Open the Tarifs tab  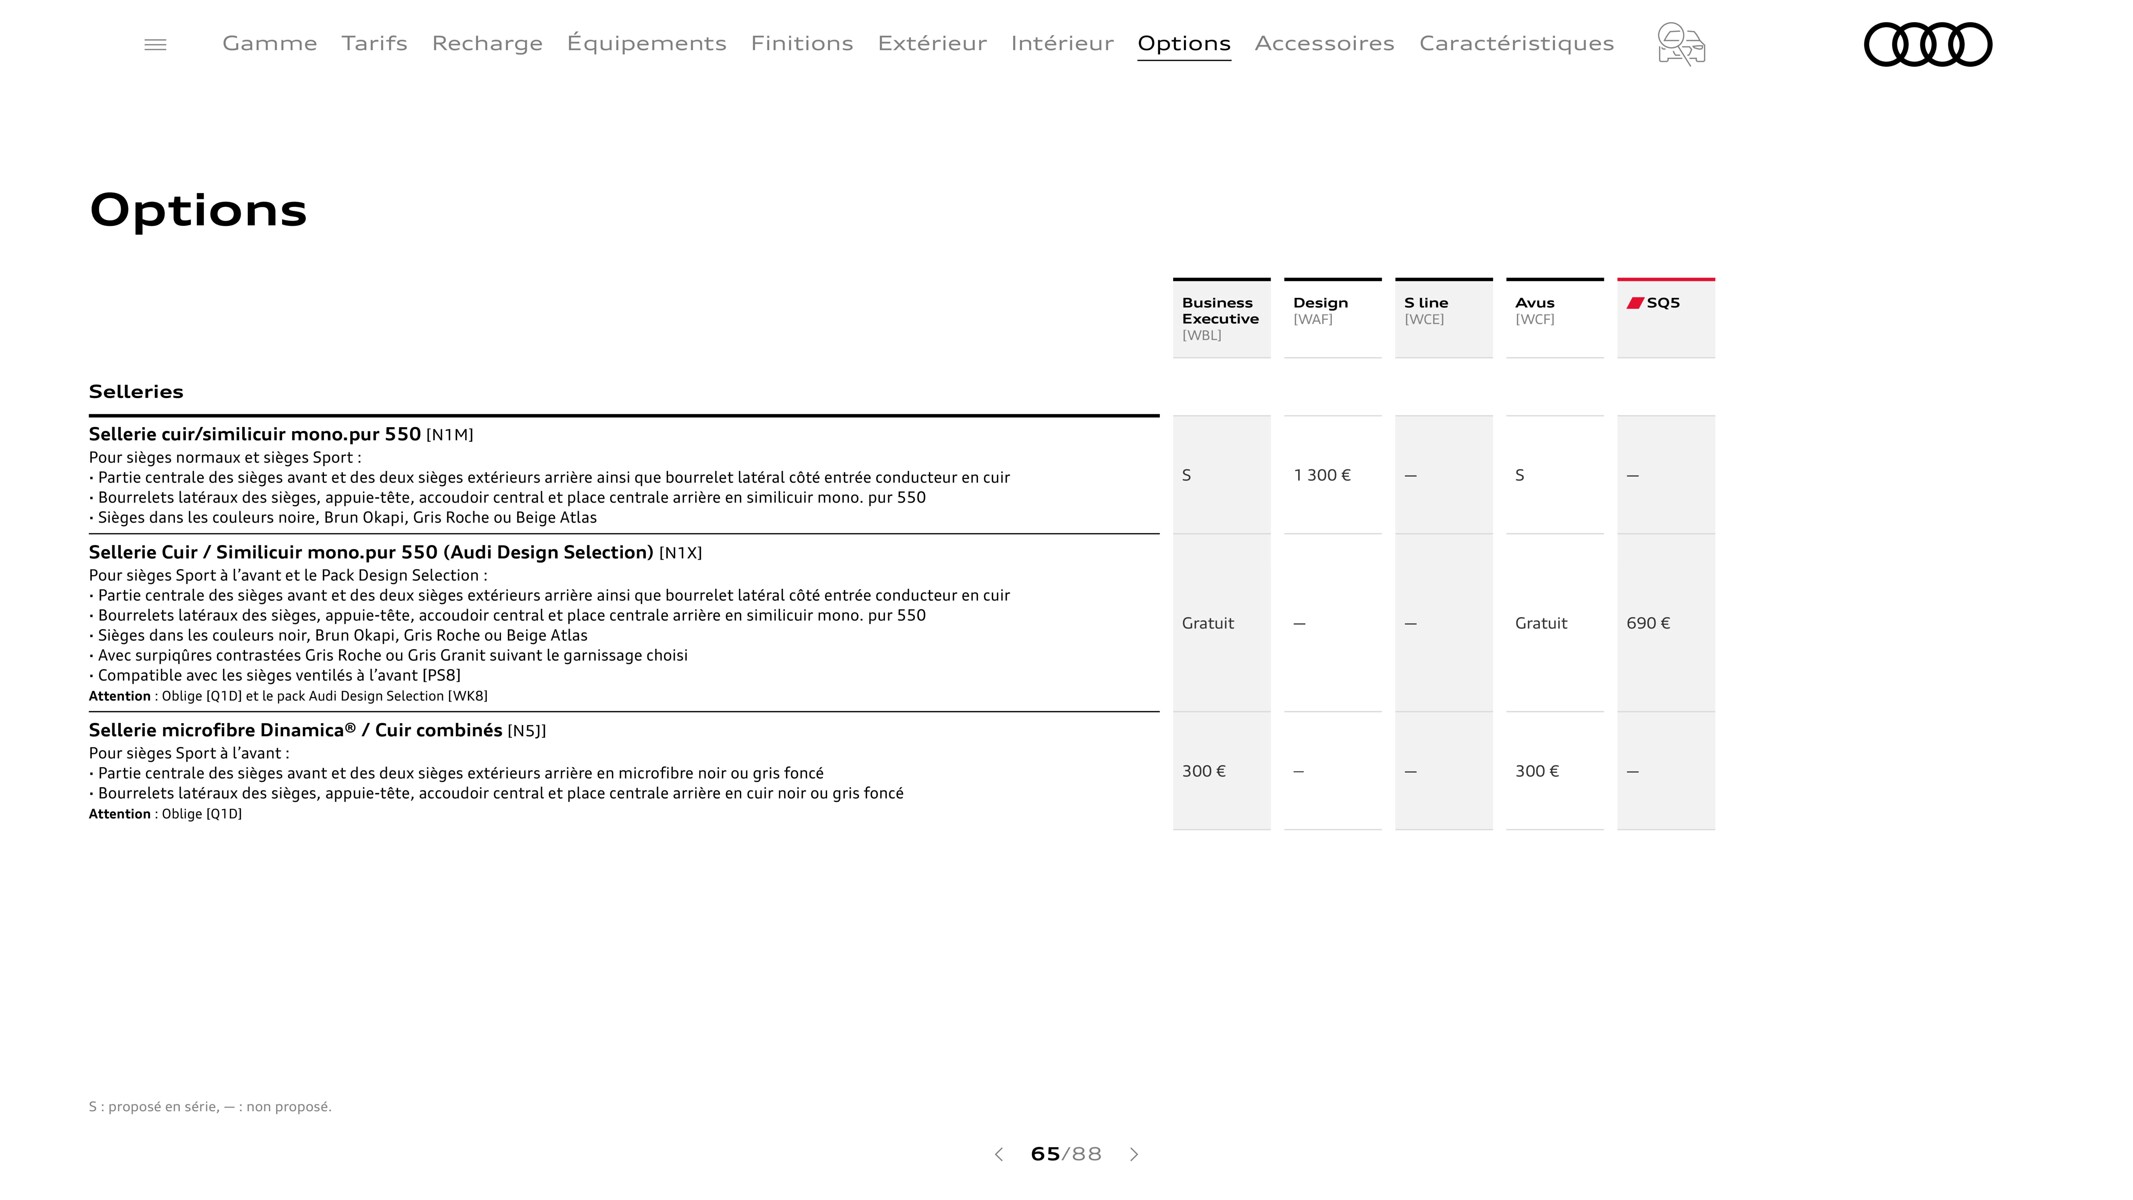374,43
